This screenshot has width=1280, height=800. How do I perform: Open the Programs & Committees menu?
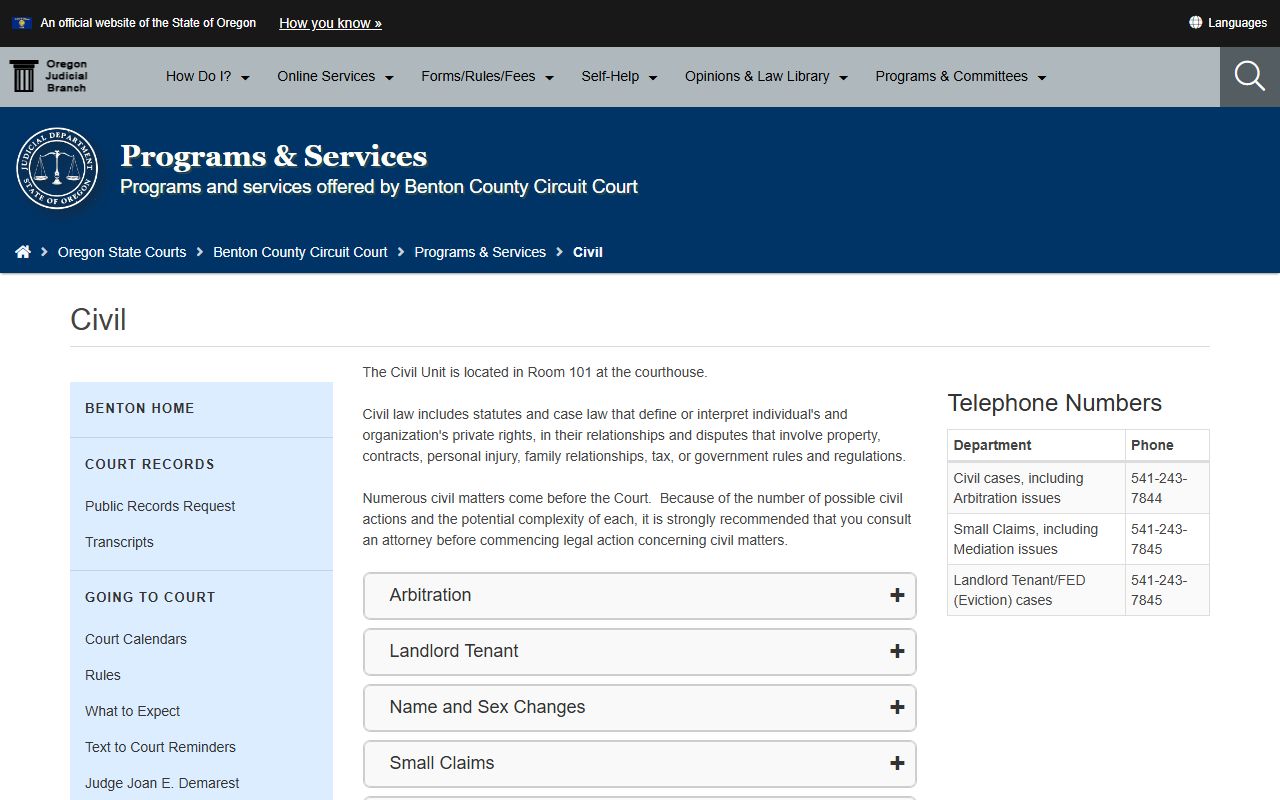[x=961, y=76]
